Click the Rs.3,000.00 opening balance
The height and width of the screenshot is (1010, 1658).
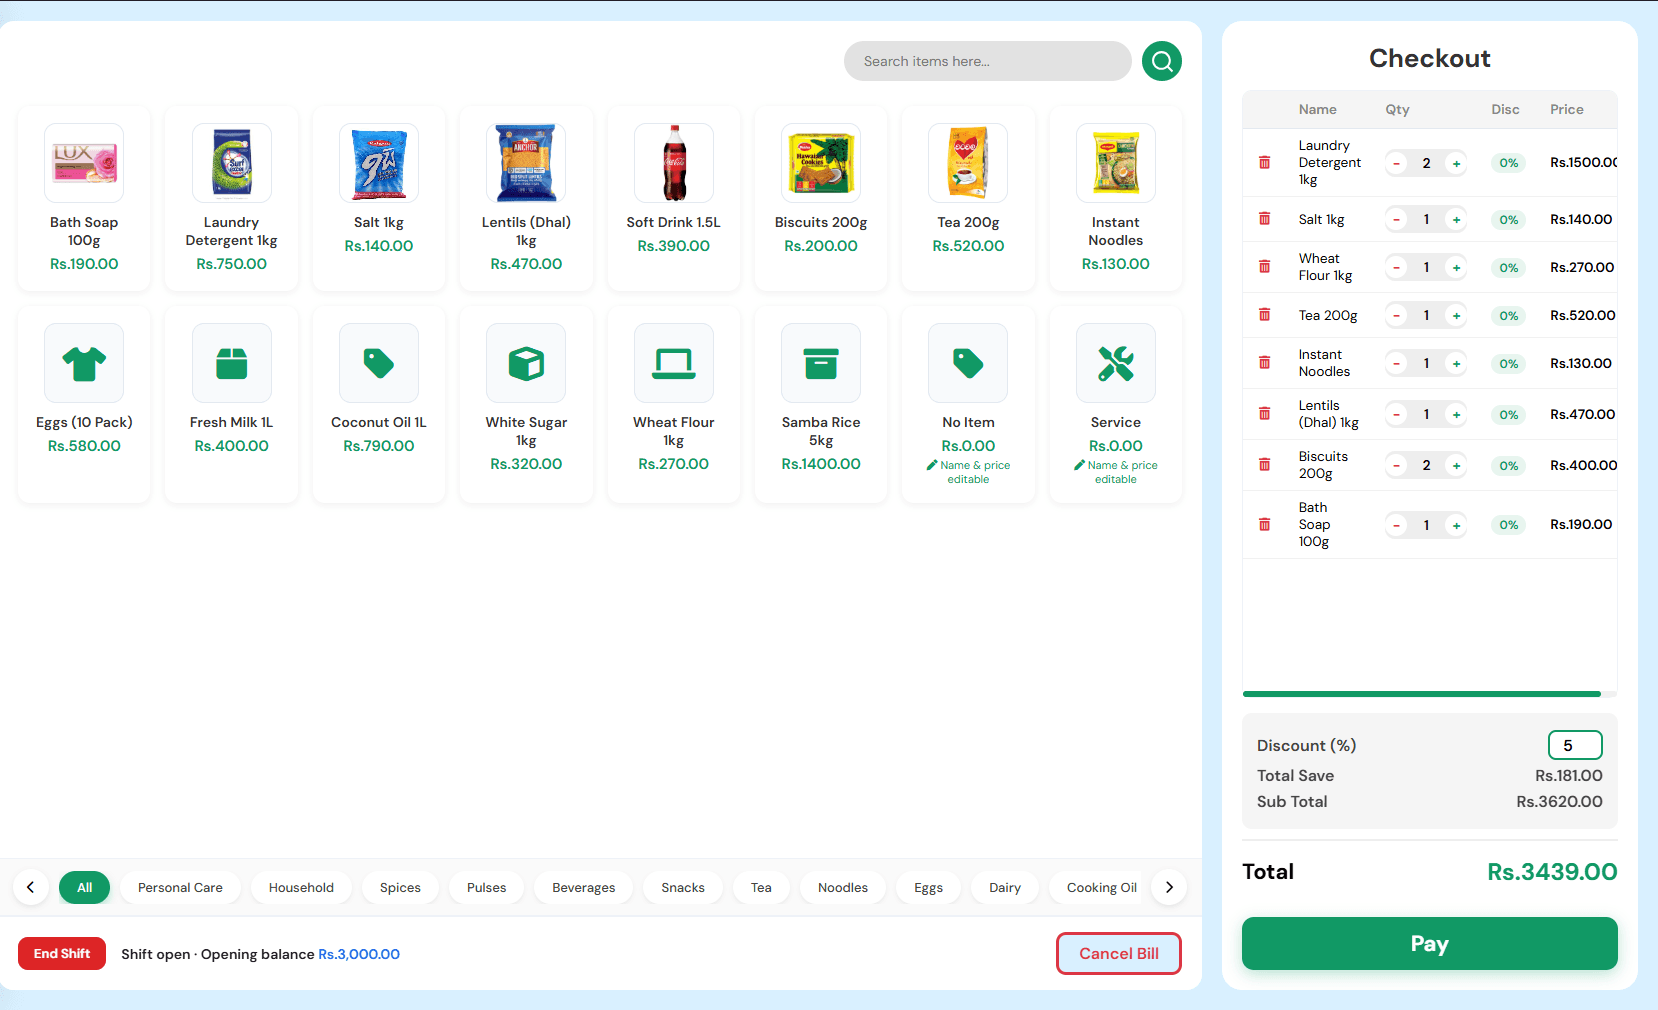click(359, 954)
